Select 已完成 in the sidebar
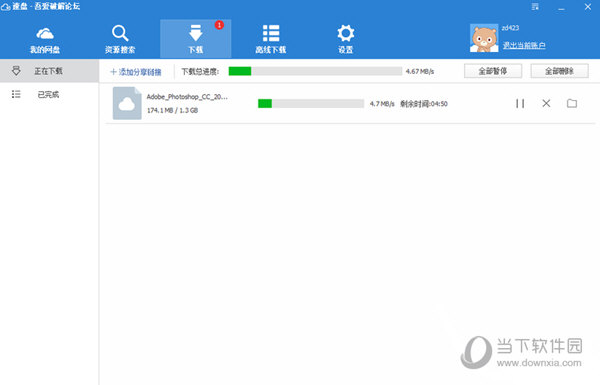This screenshot has width=600, height=385. [49, 94]
